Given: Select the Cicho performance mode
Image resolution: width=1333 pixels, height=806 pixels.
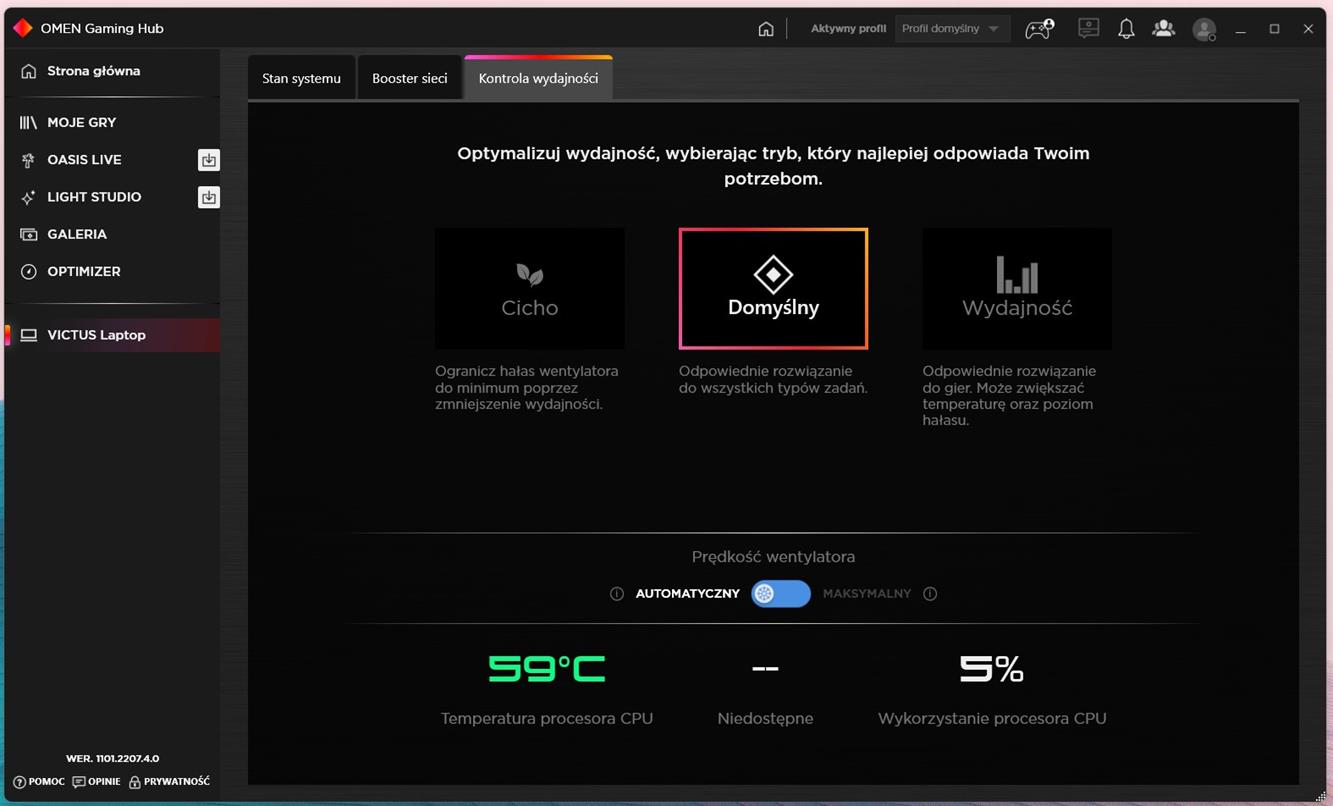Looking at the screenshot, I should point(529,289).
